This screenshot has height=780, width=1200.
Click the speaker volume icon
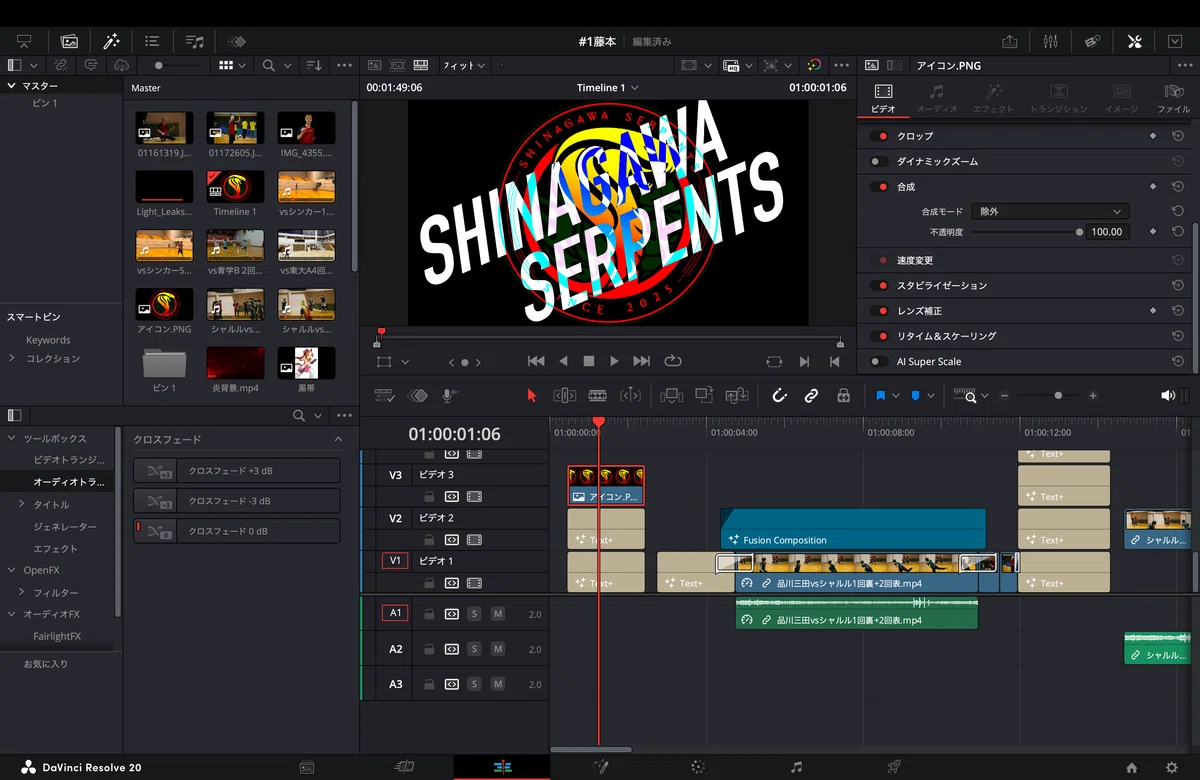pyautogui.click(x=1167, y=395)
